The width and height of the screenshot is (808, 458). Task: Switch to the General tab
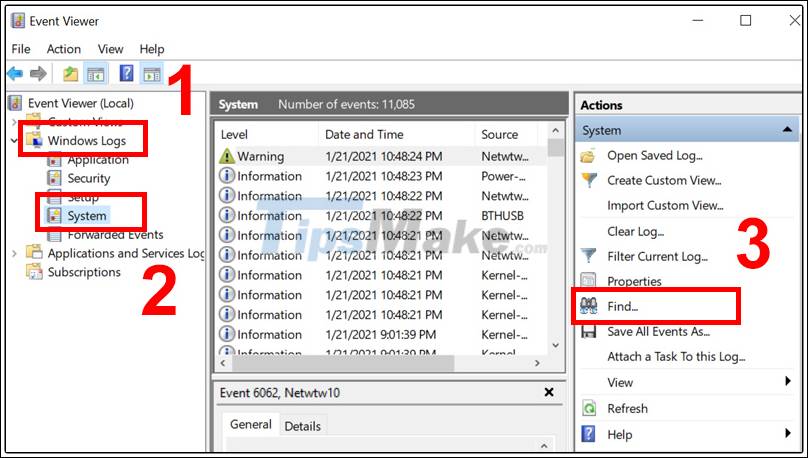pyautogui.click(x=251, y=425)
